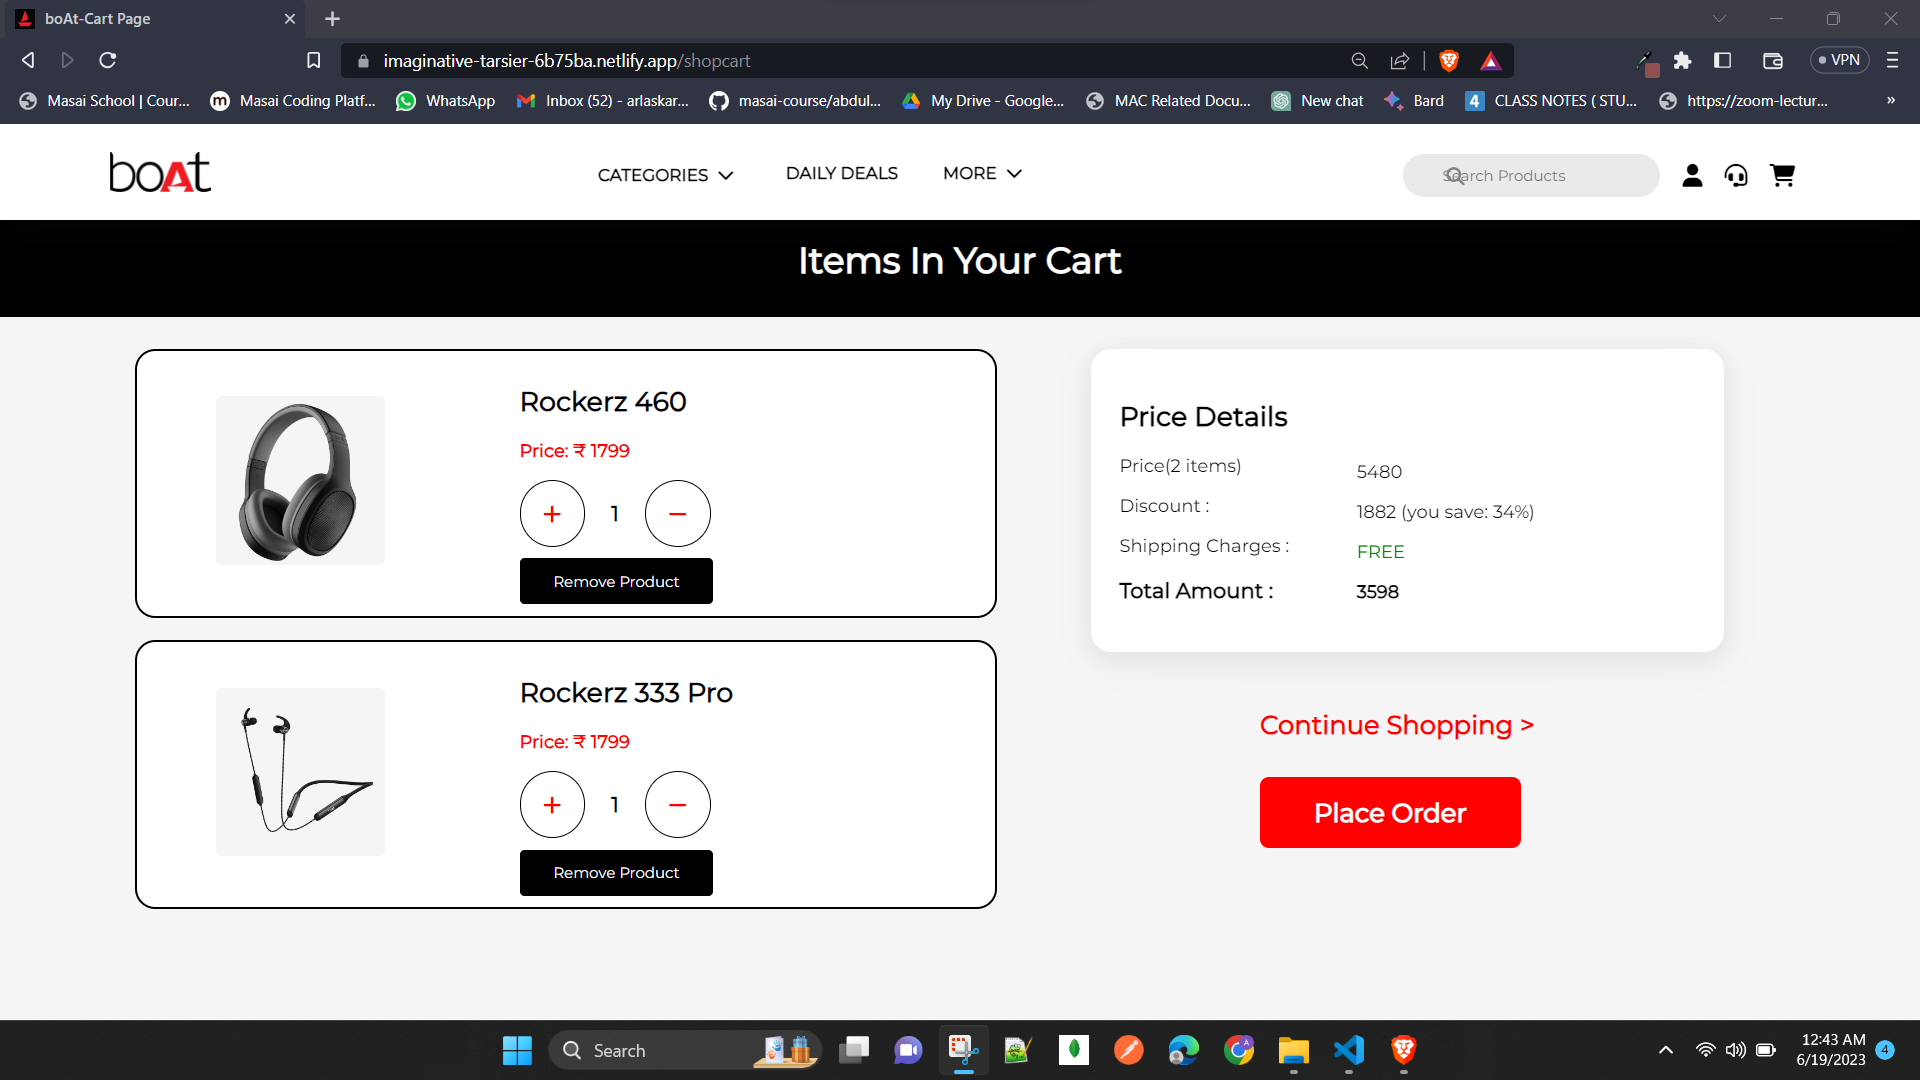Open the DAILY DEALS menu item

841,174
